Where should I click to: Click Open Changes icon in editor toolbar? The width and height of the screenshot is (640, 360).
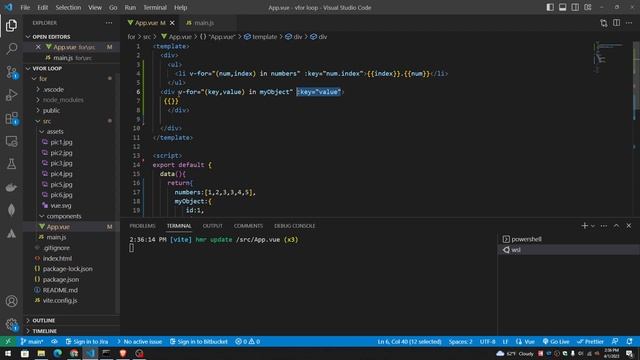coord(604,23)
